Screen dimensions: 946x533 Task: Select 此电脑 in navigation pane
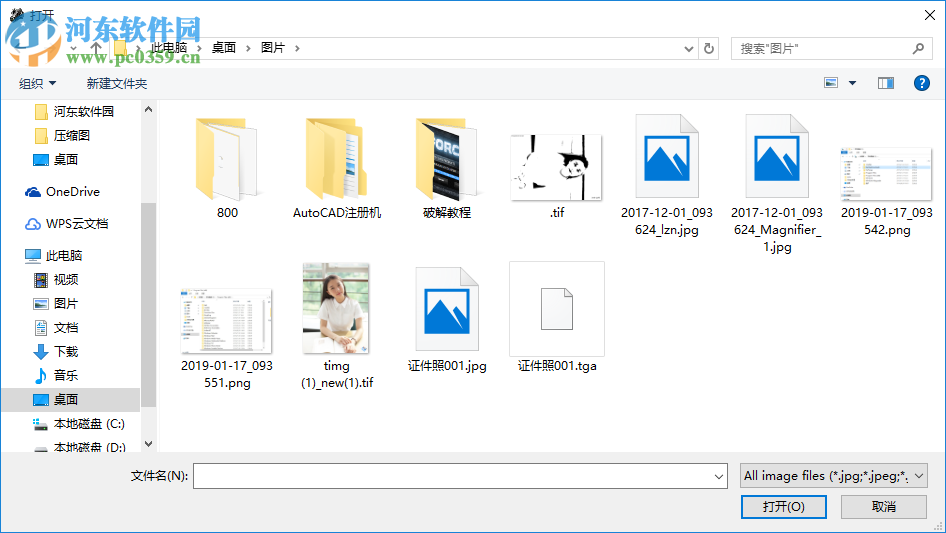point(53,256)
